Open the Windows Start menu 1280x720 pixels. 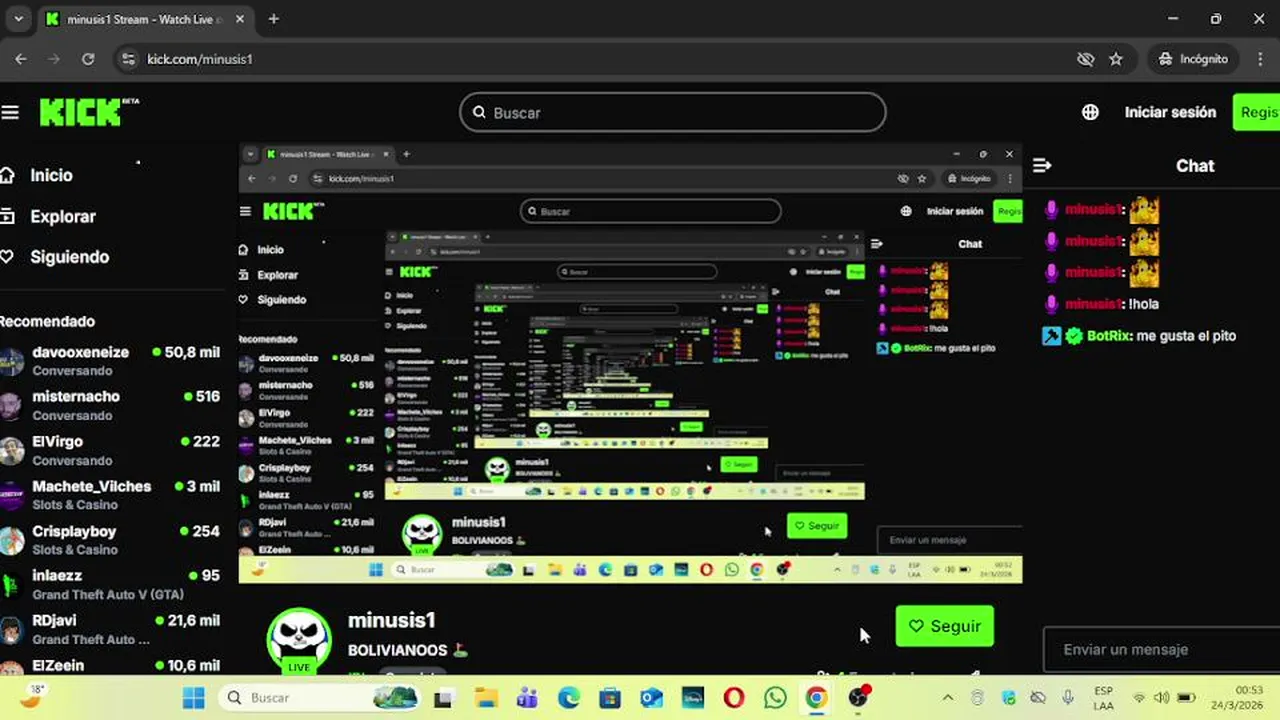coord(194,698)
